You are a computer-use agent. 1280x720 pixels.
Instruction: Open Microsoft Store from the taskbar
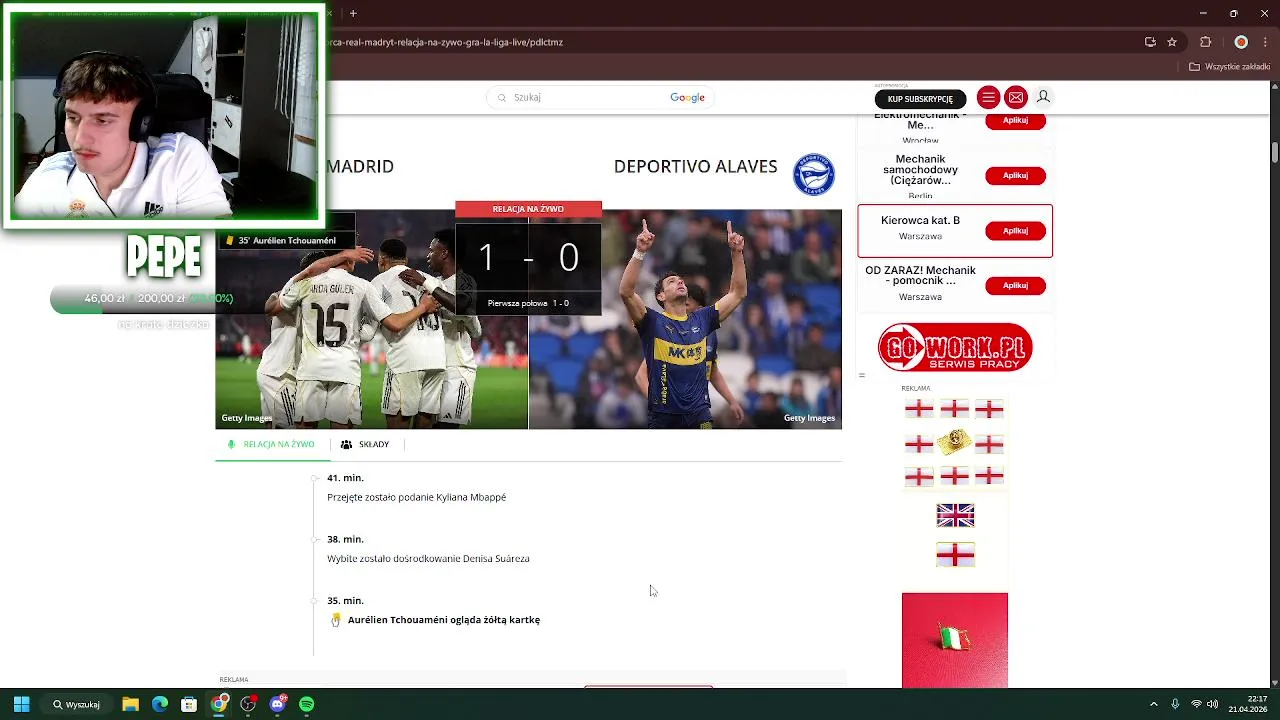(189, 704)
